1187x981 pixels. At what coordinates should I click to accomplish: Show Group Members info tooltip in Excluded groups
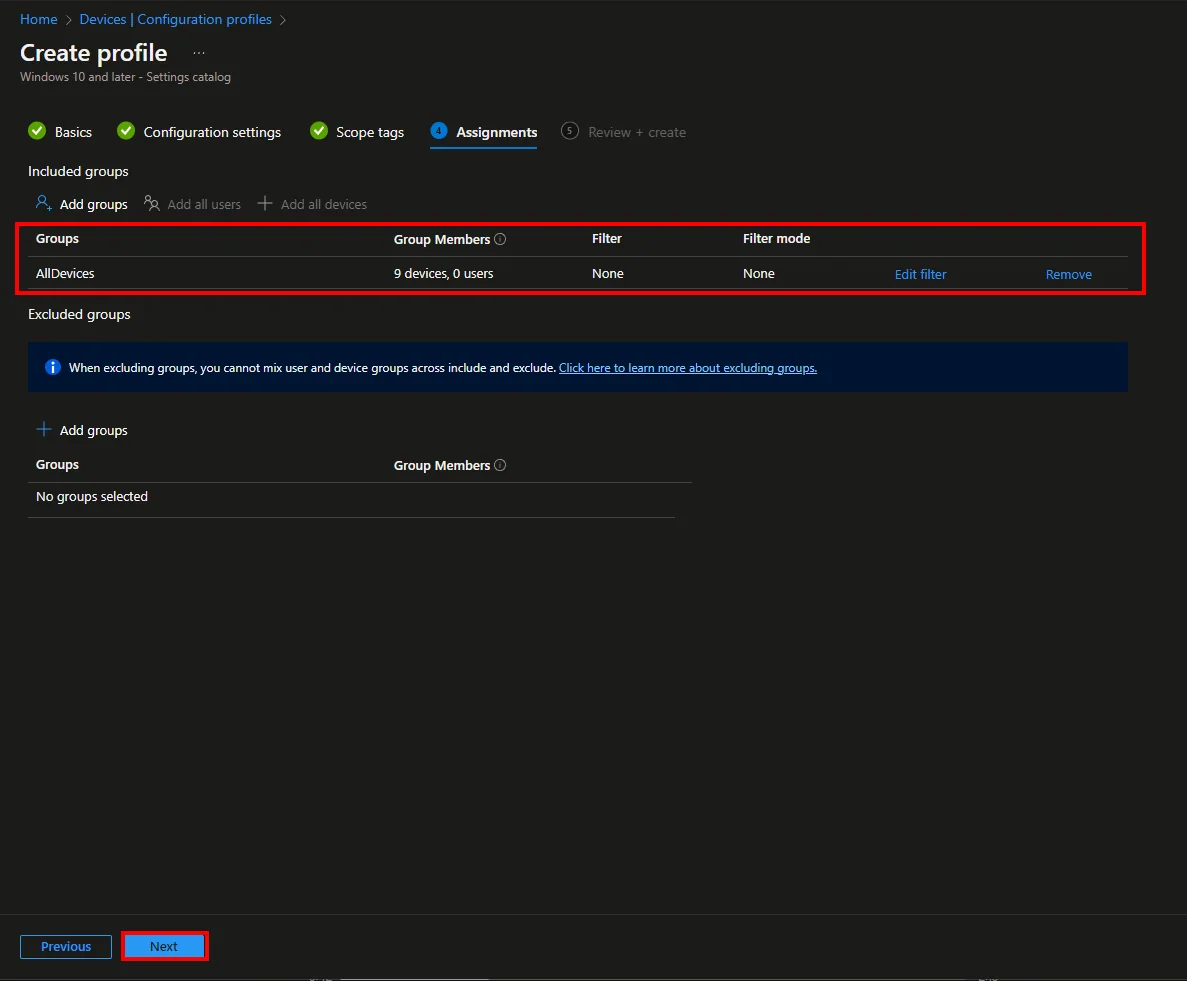coord(500,466)
